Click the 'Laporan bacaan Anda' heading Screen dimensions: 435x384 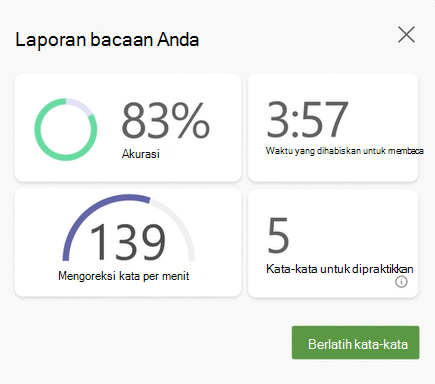pos(107,40)
